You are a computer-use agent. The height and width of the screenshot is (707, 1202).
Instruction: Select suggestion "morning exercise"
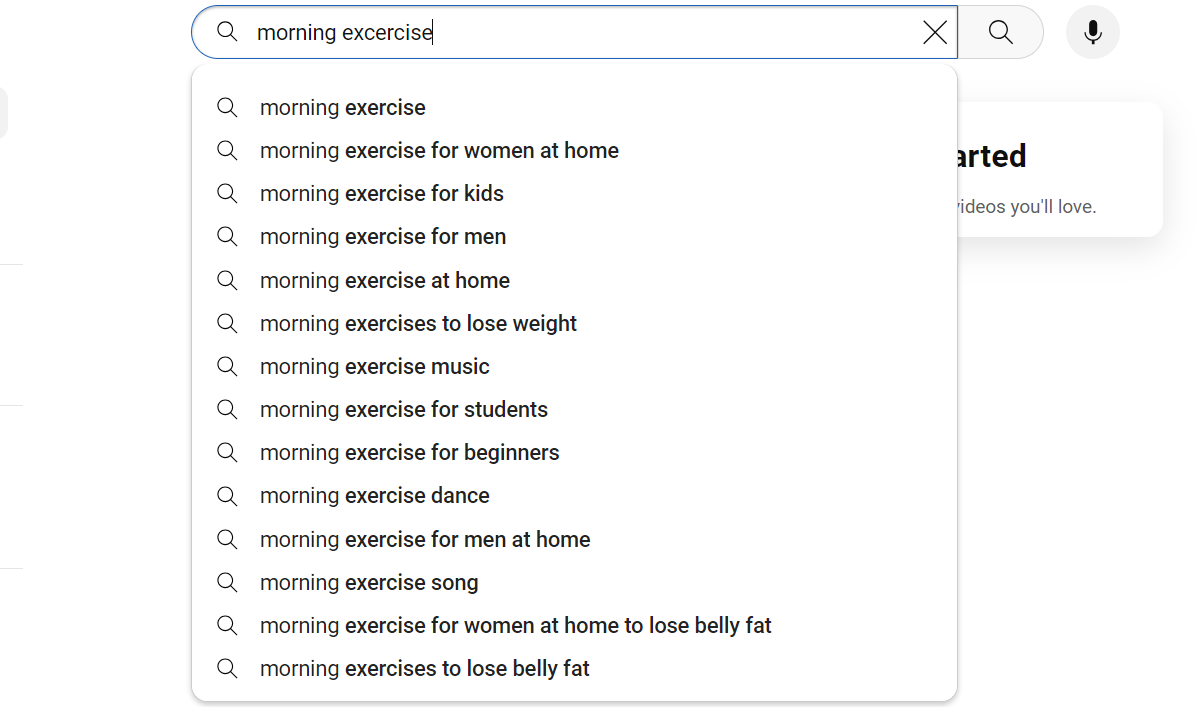coord(343,108)
